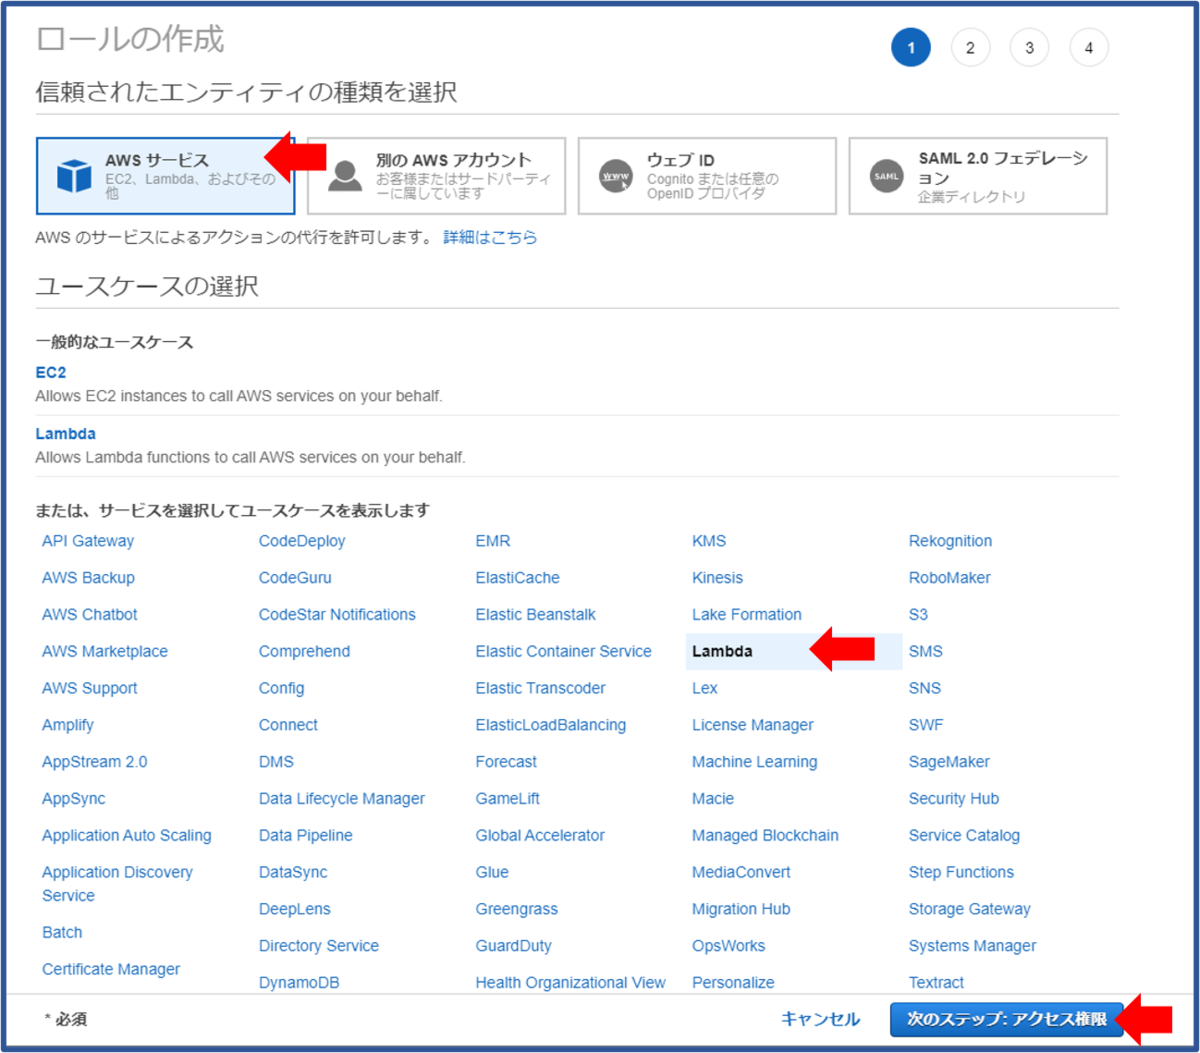This screenshot has width=1200, height=1053.
Task: Select Certificate Manager service
Action: [111, 969]
